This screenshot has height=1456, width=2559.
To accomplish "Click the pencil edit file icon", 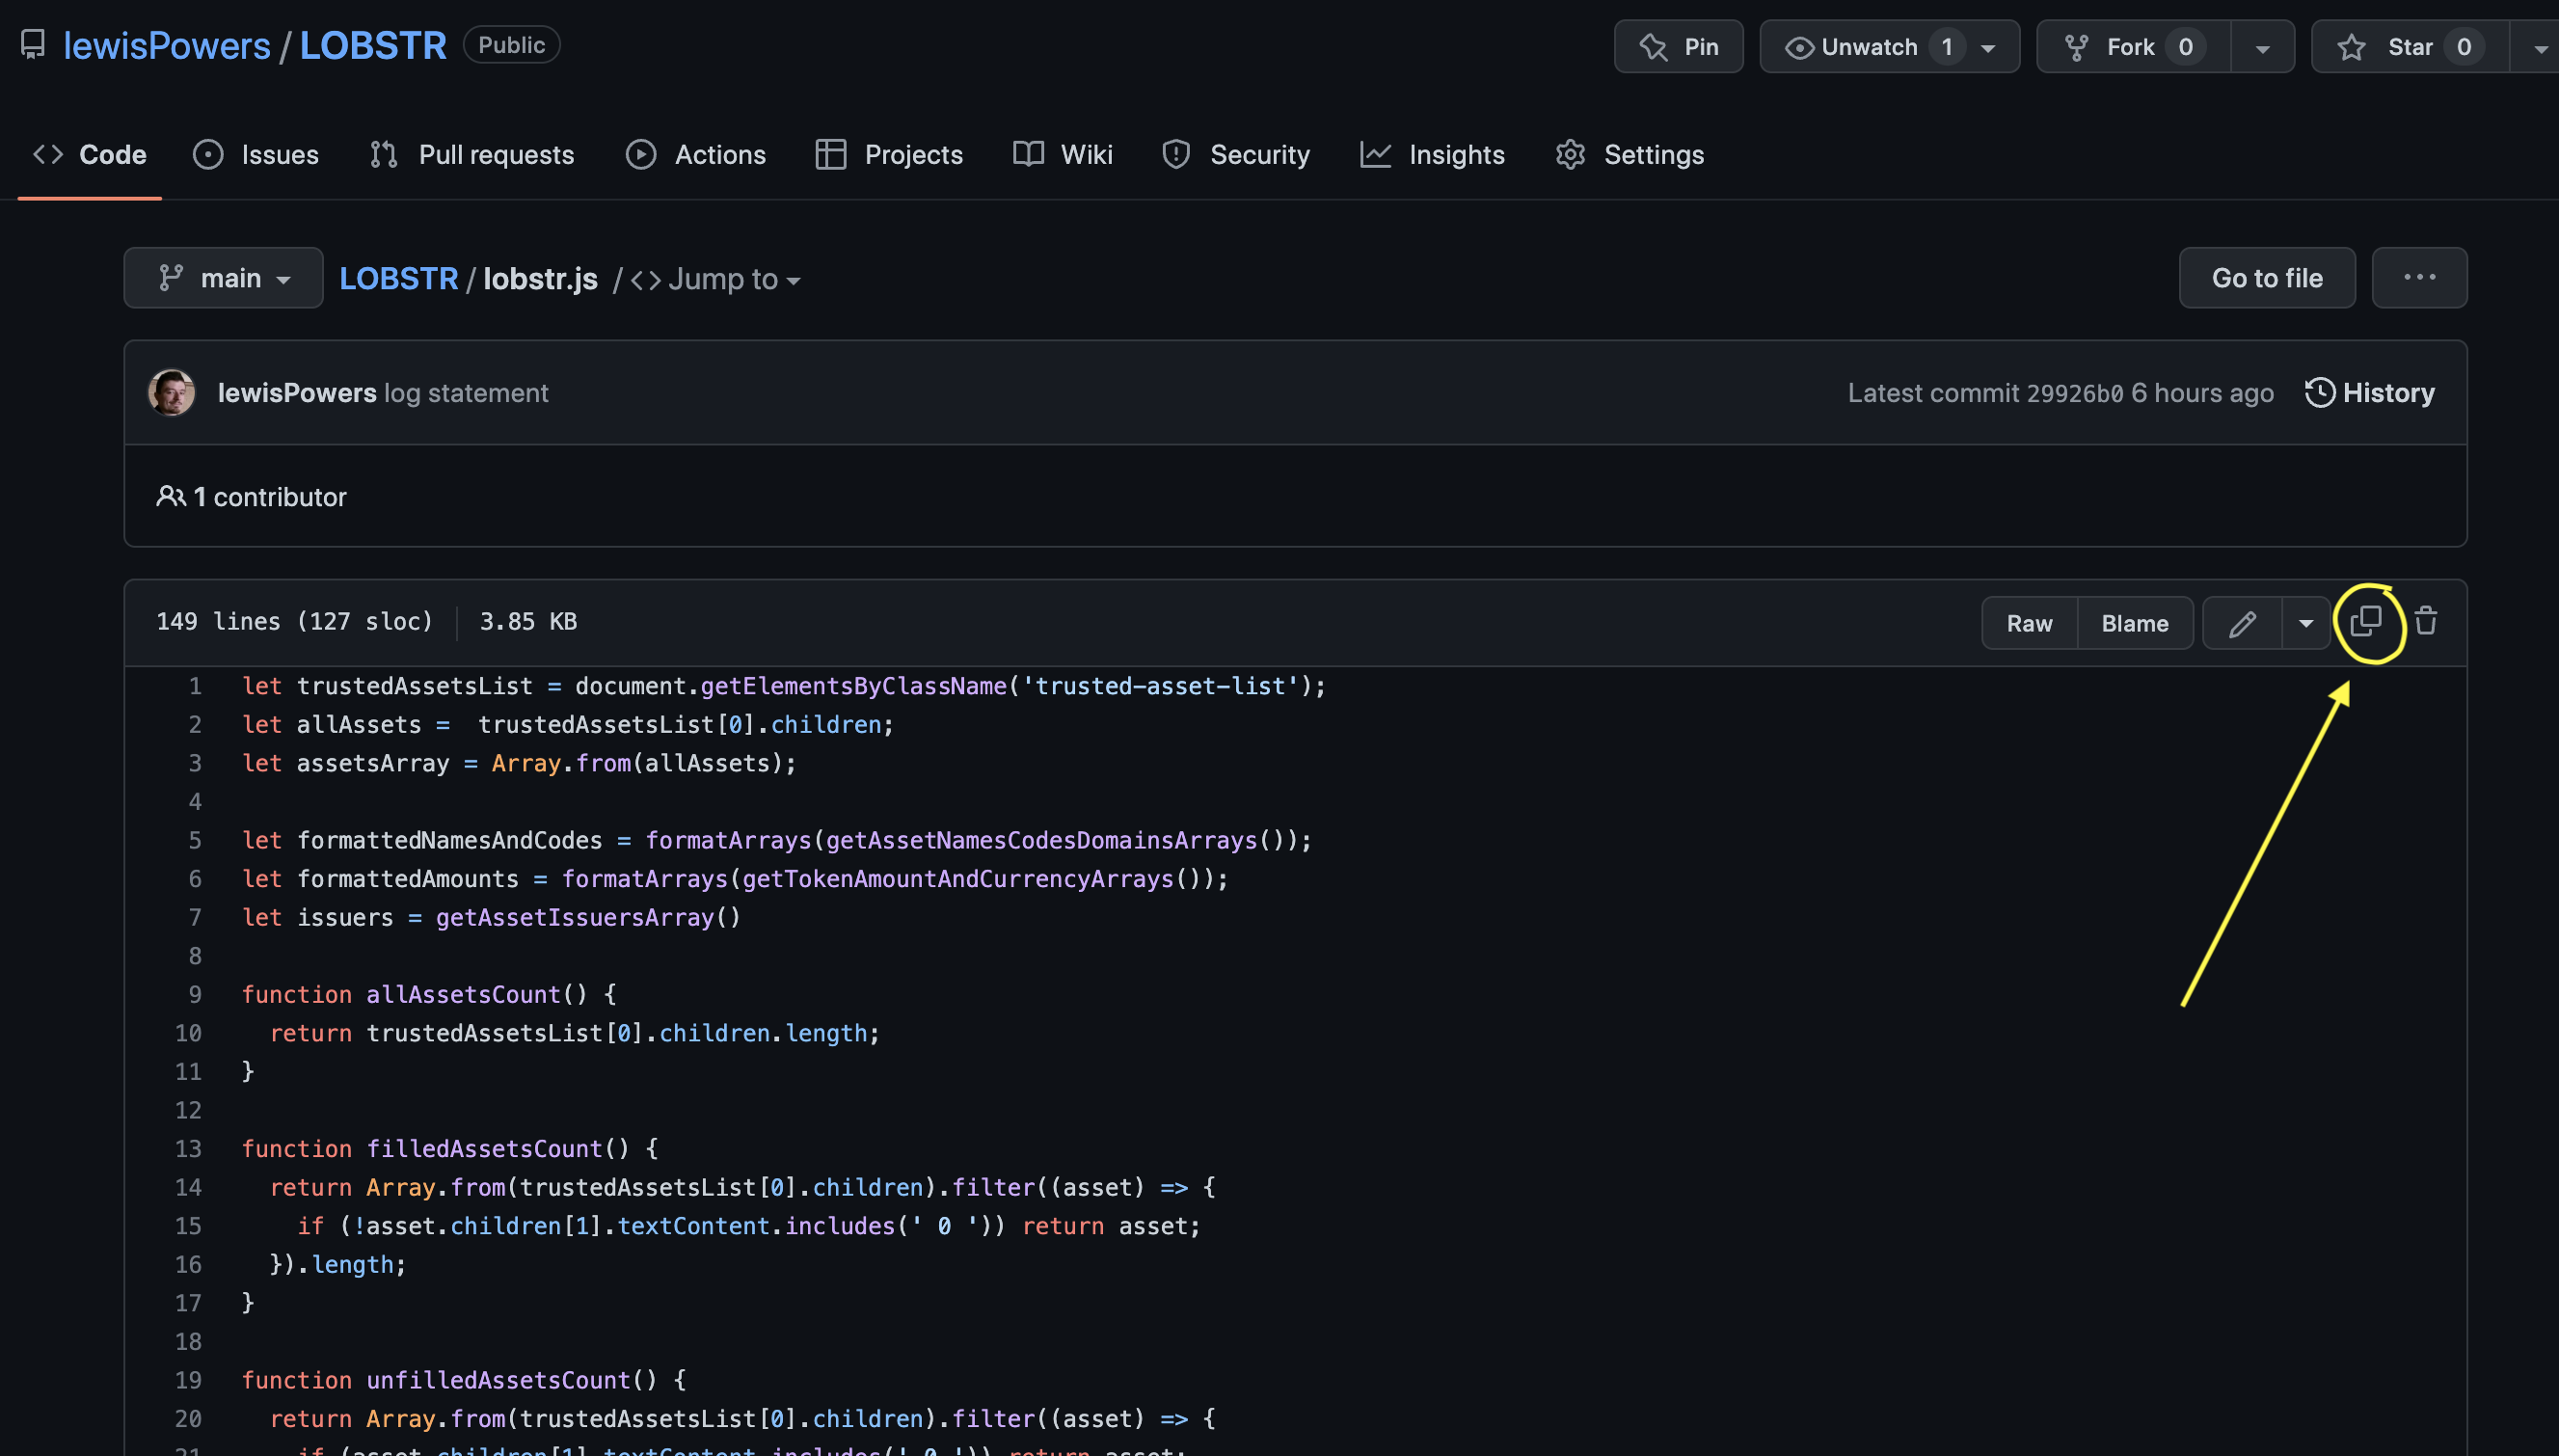I will (x=2242, y=624).
